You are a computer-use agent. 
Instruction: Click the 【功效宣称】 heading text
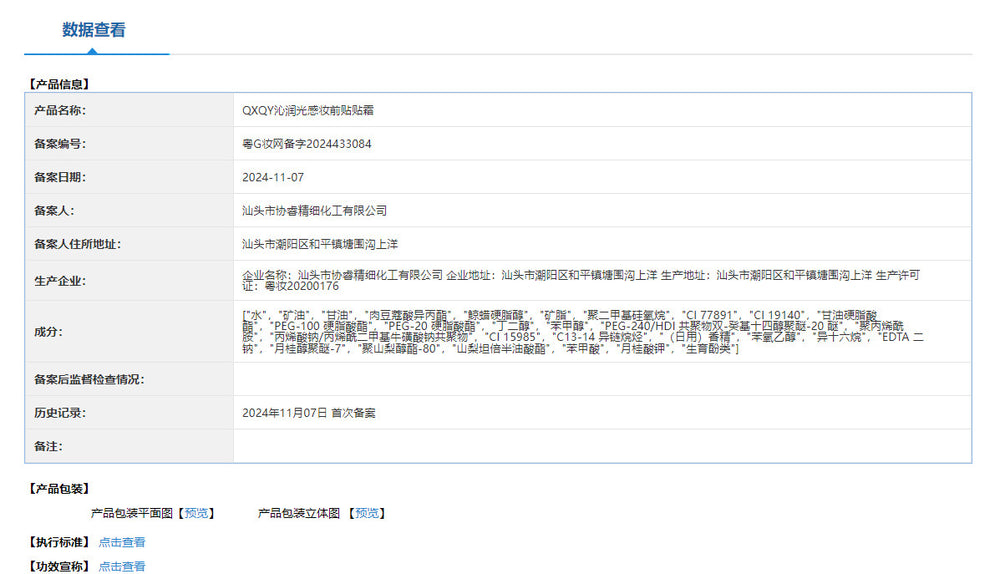click(59, 566)
